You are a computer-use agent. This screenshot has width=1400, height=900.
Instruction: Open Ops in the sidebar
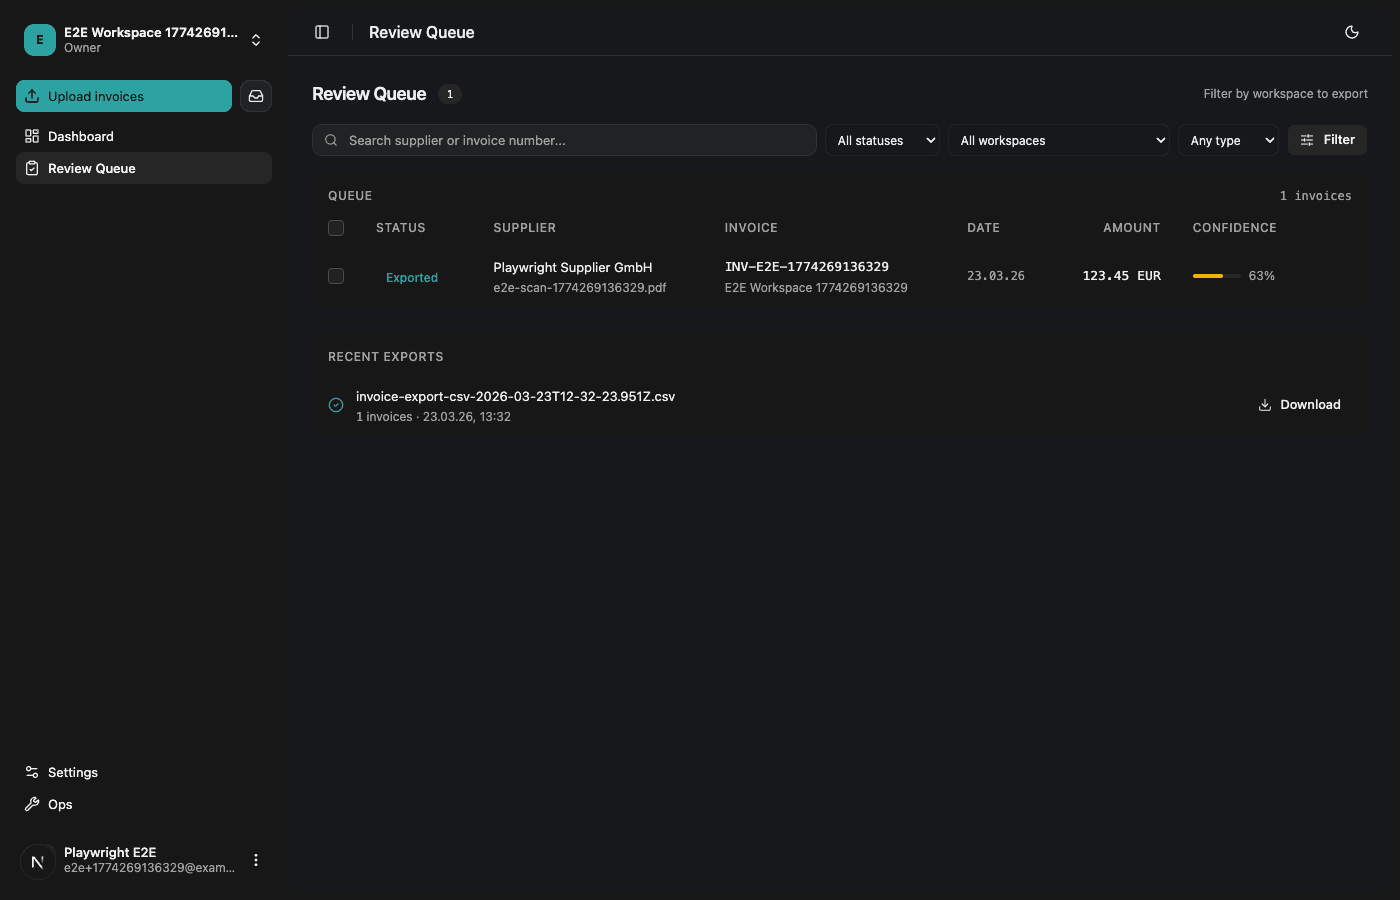(60, 804)
